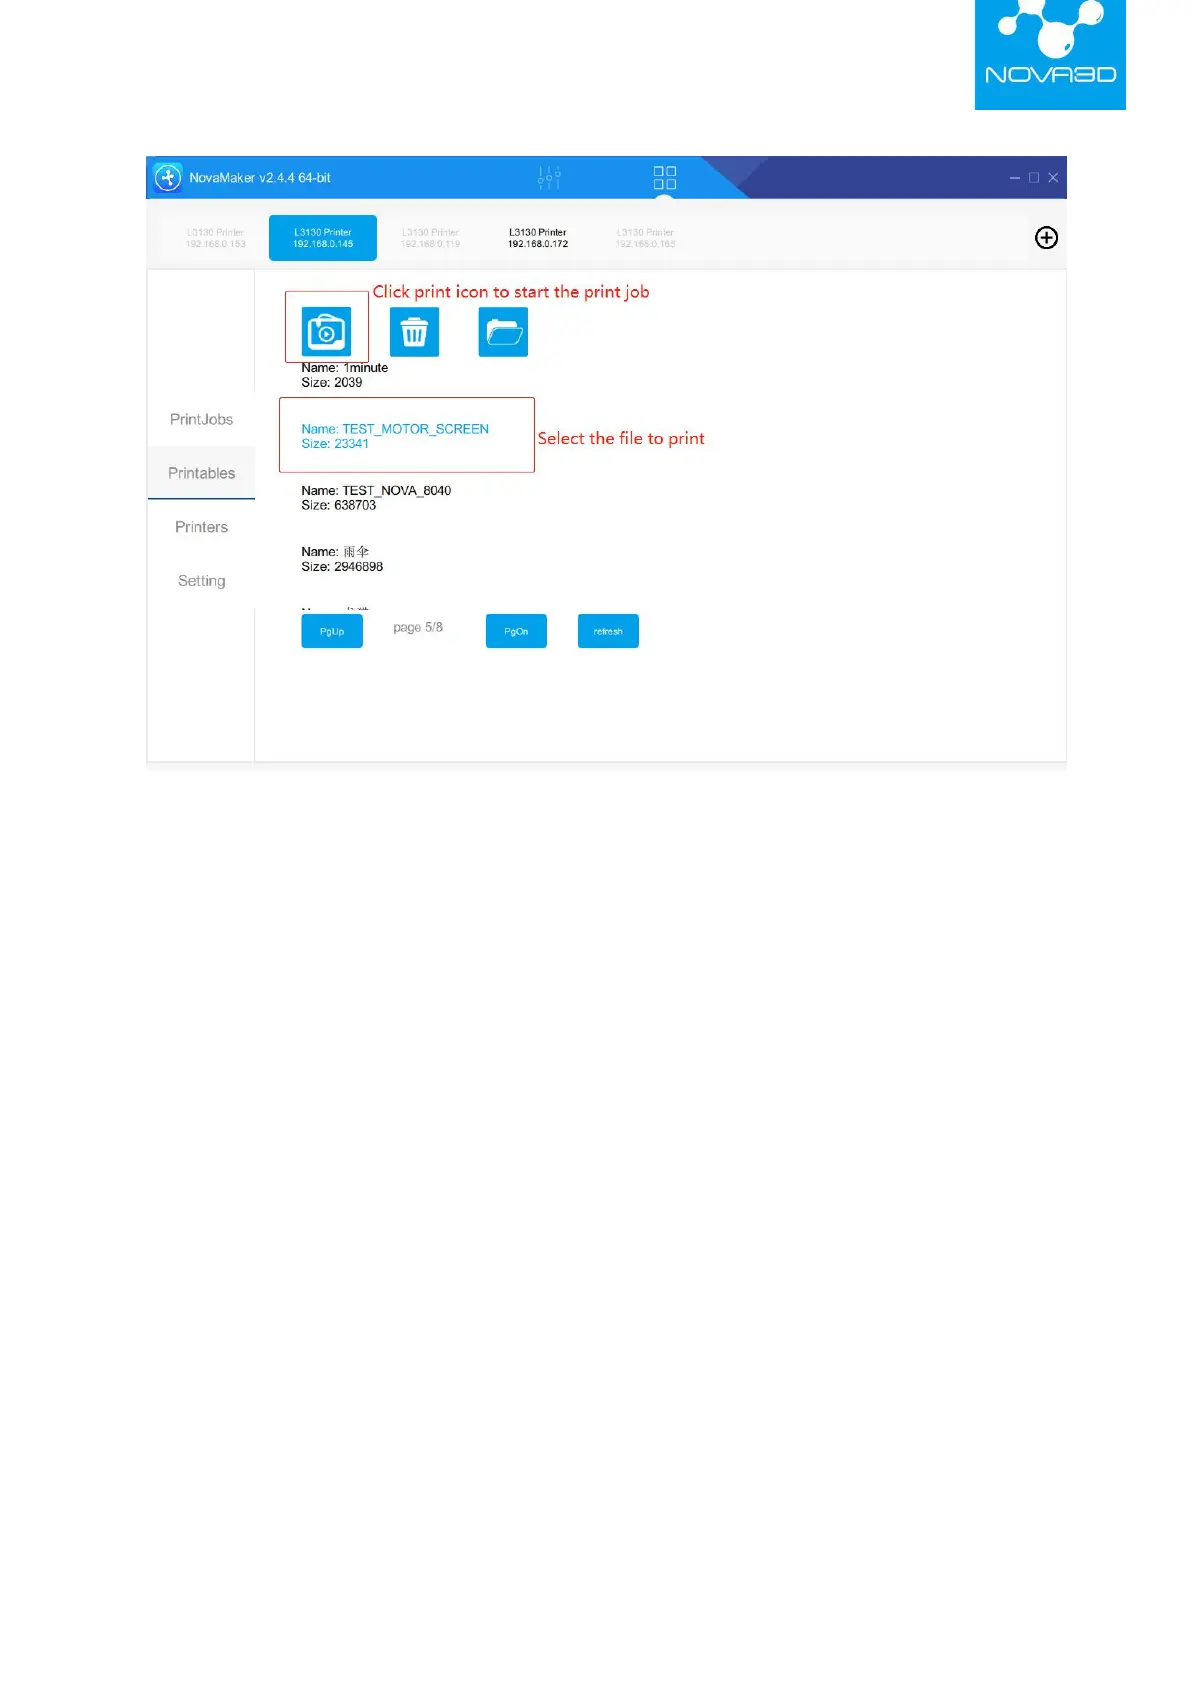Click the PgUp button
Image resolution: width=1191 pixels, height=1684 pixels.
(332, 631)
